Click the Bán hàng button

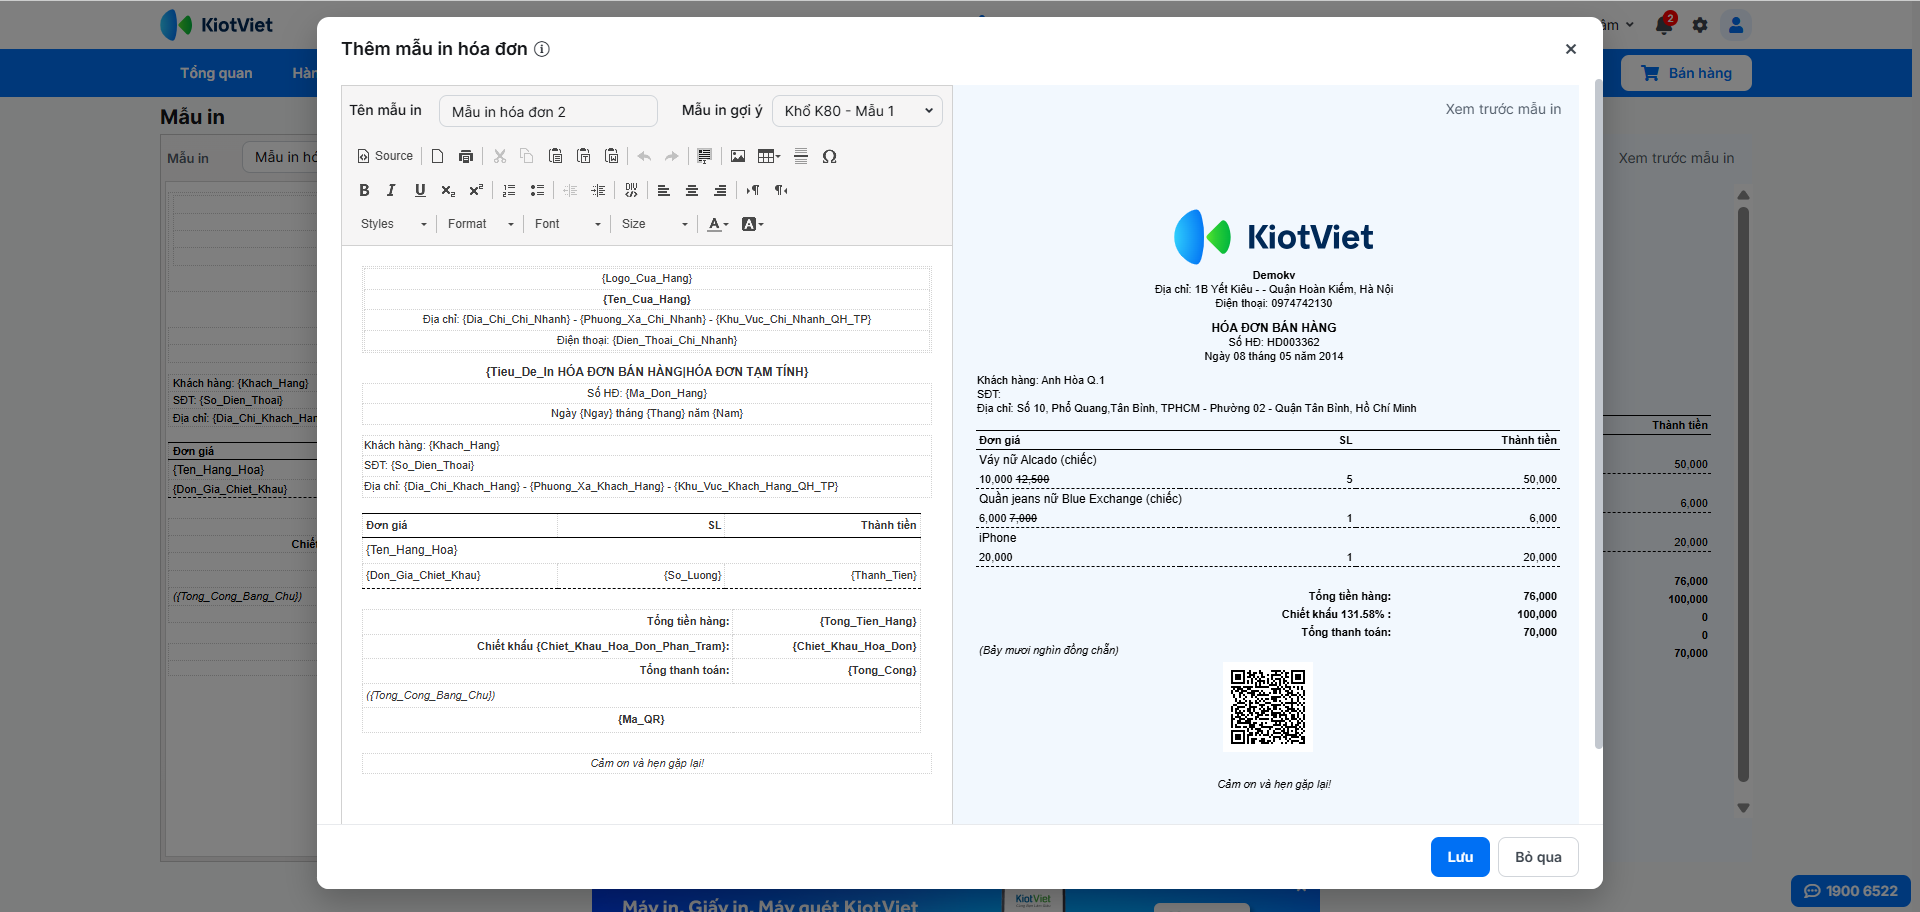pos(1686,73)
